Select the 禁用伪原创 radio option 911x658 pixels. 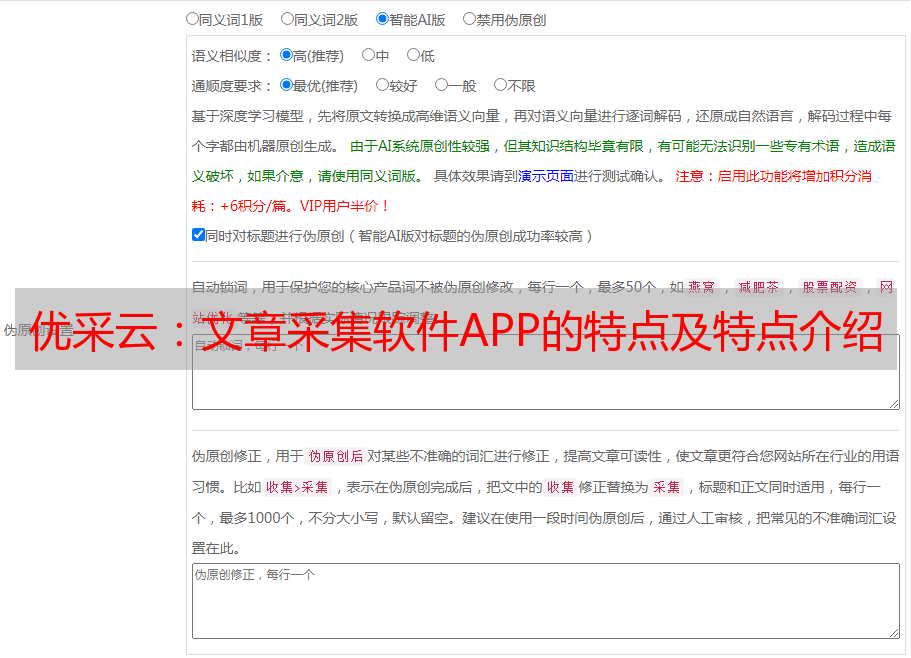click(469, 19)
